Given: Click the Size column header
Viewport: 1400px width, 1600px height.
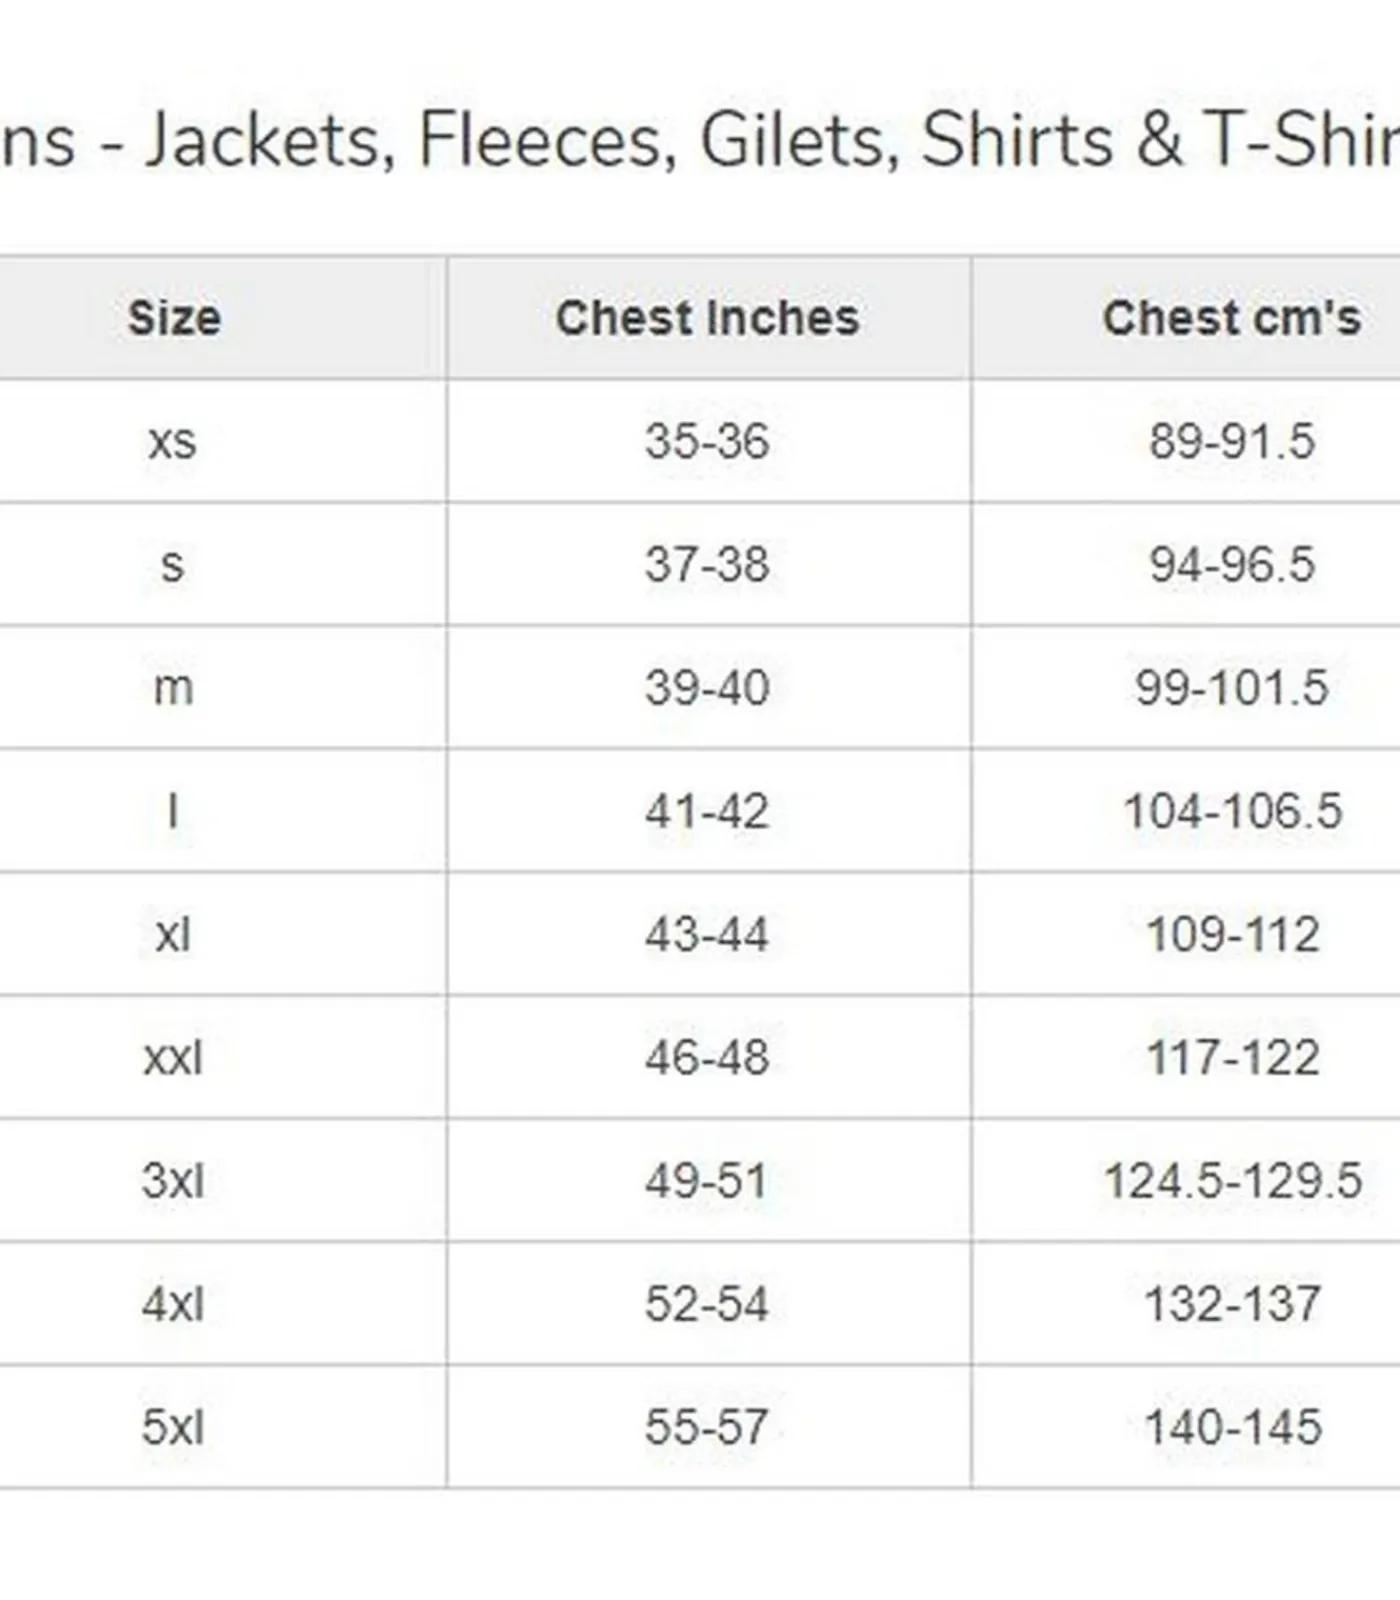Looking at the screenshot, I should (x=174, y=318).
